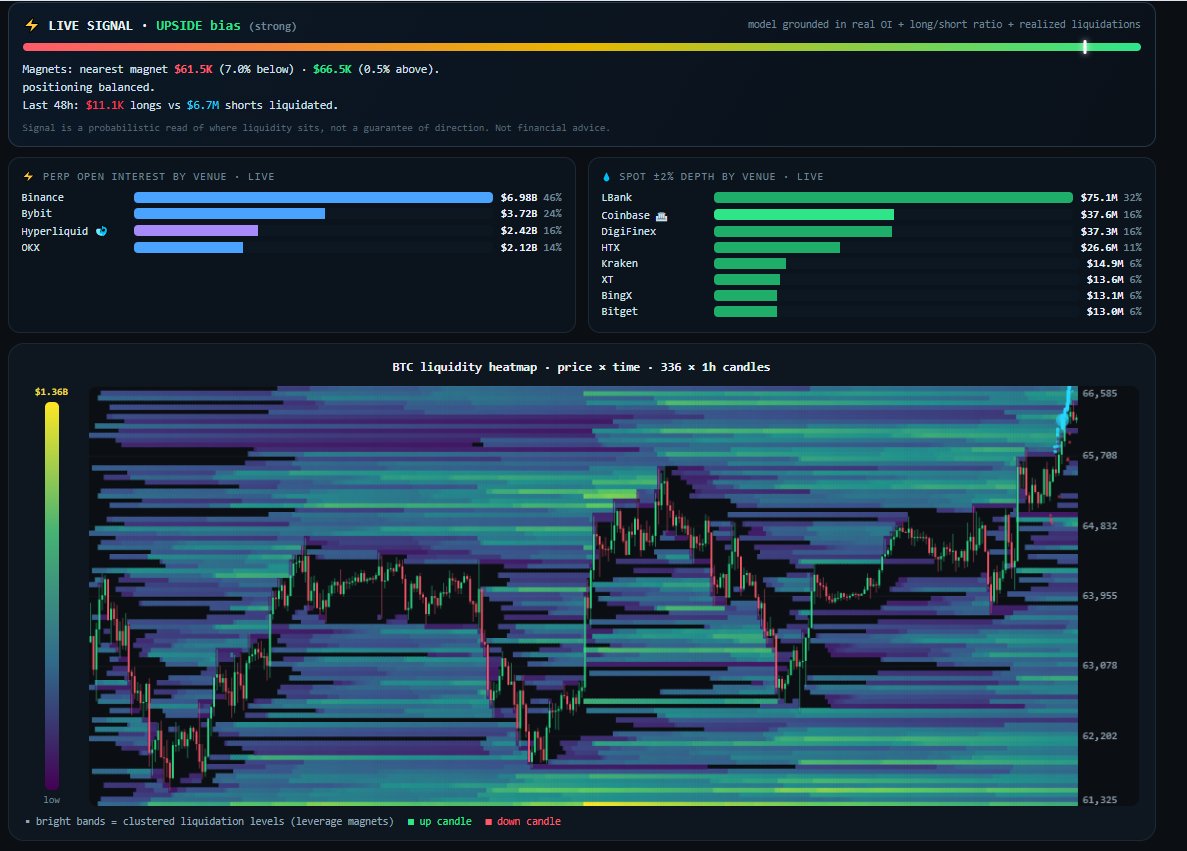Click the '61,325' price axis label

click(1099, 800)
